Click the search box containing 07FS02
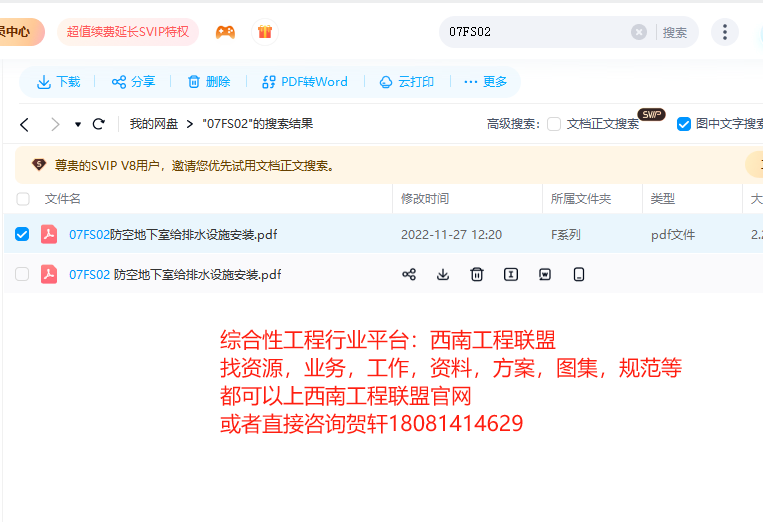The image size is (763, 522). point(535,32)
